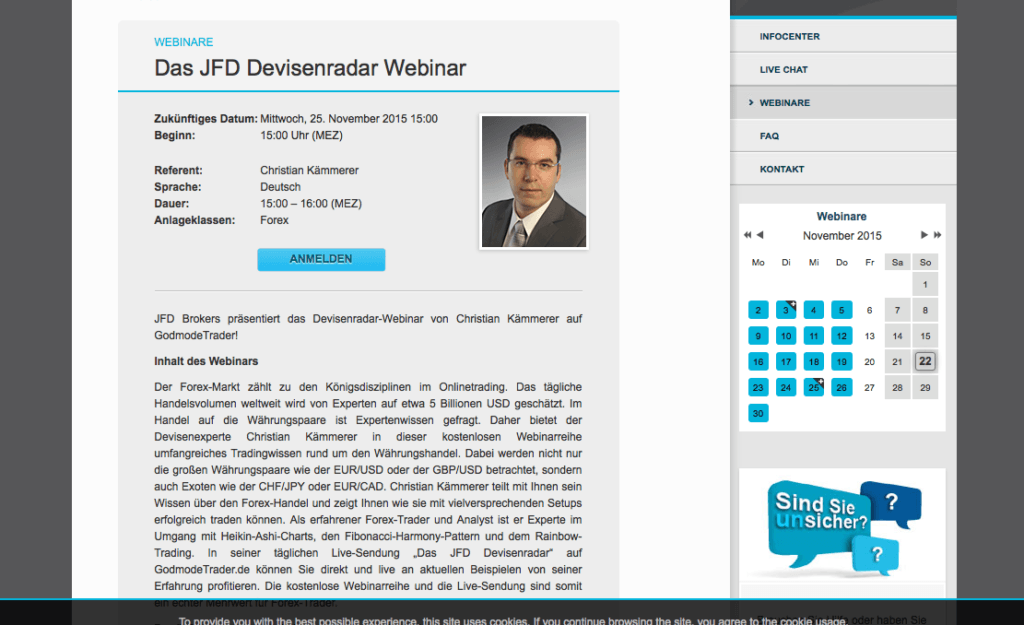Select WEBINARE in the sidebar menu

[x=843, y=103]
